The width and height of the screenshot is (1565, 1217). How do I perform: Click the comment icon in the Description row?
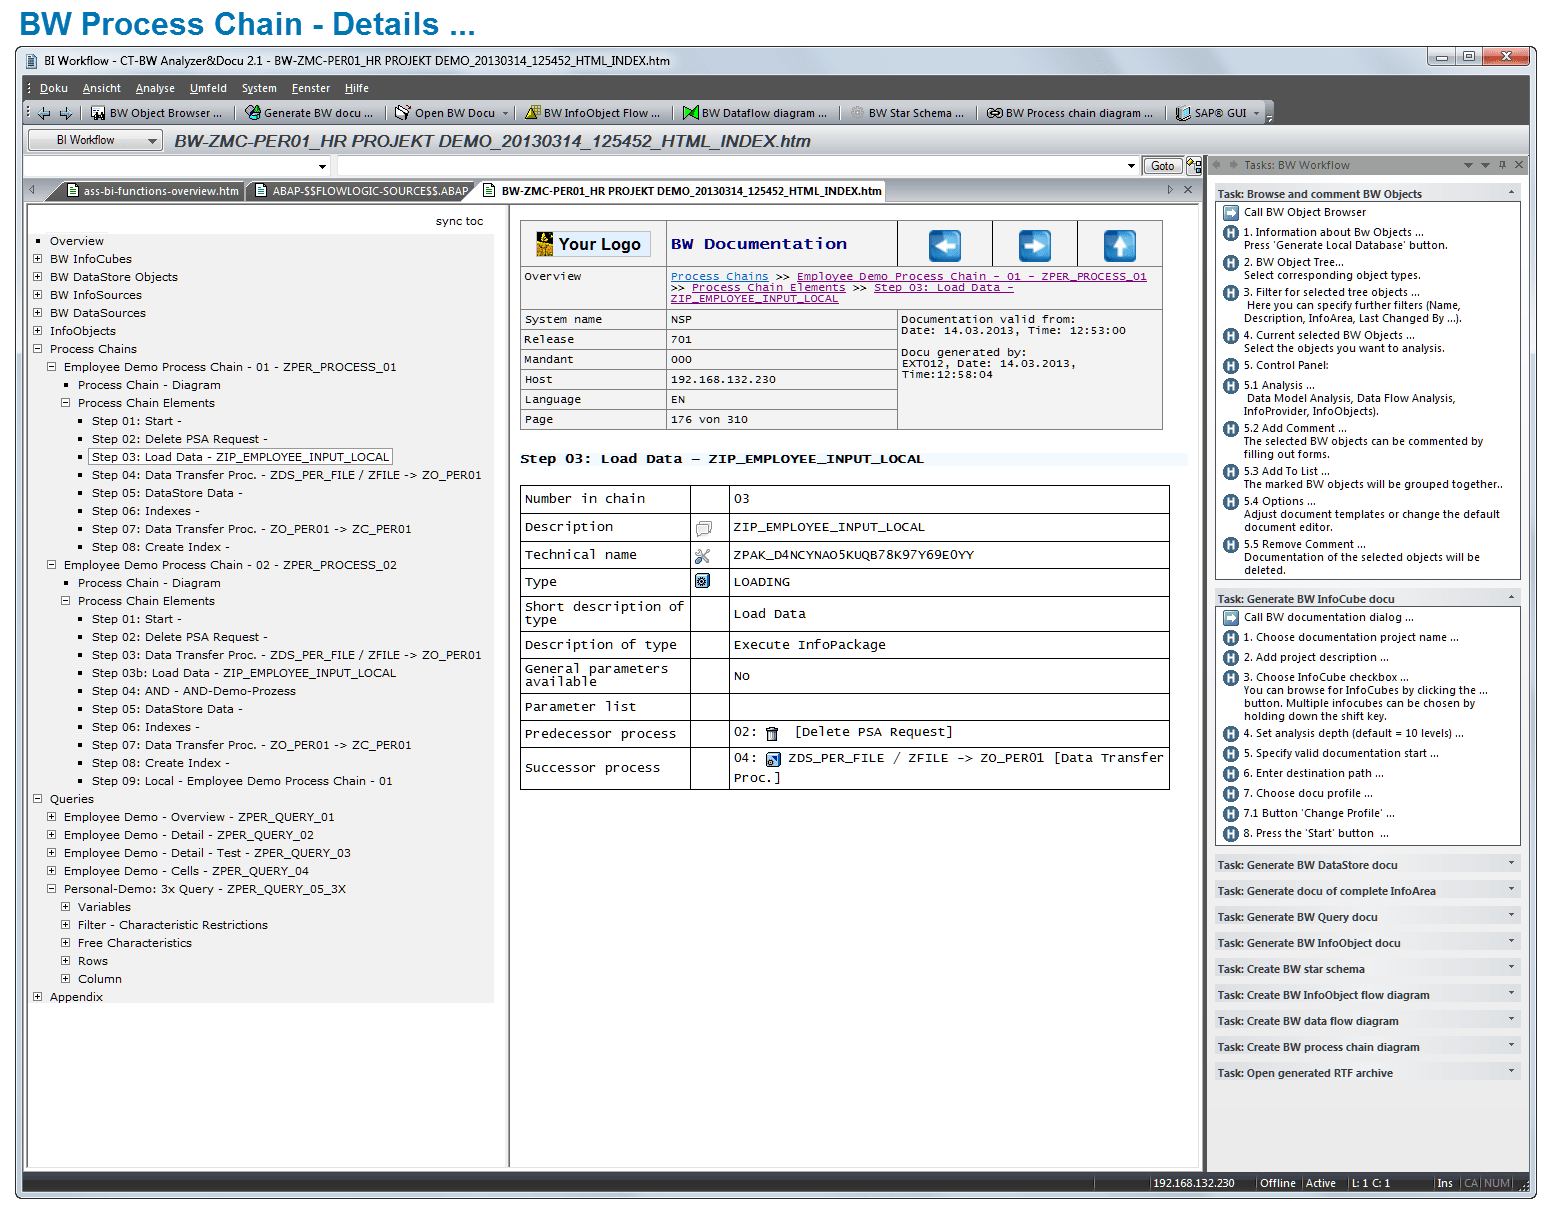(705, 527)
